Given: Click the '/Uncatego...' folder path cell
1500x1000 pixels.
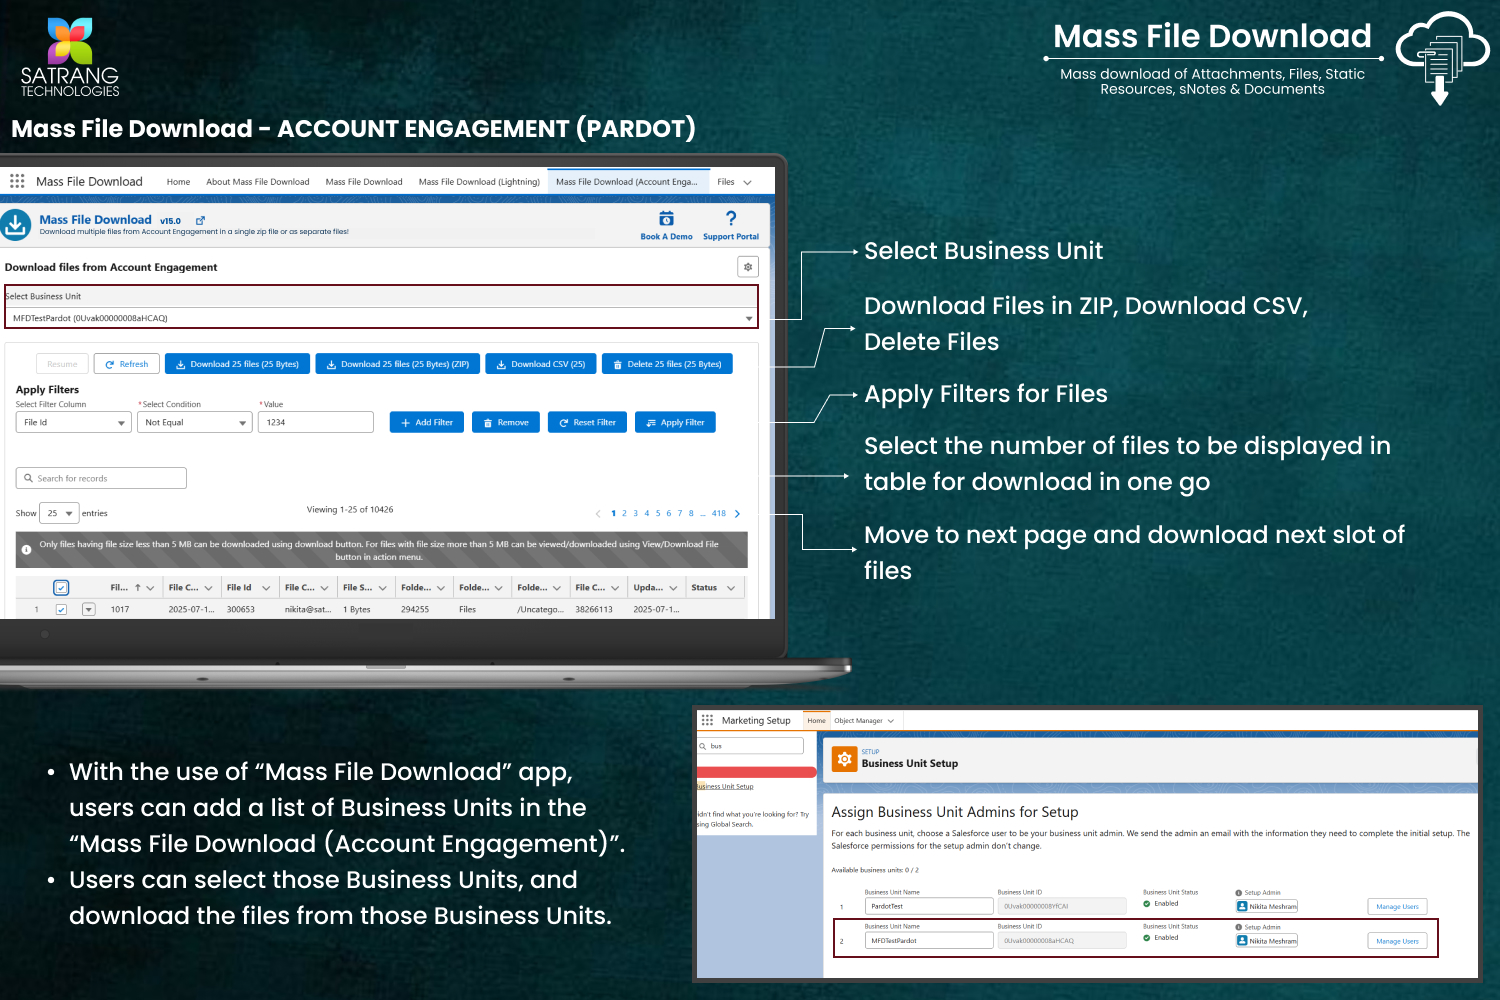Looking at the screenshot, I should click(540, 609).
